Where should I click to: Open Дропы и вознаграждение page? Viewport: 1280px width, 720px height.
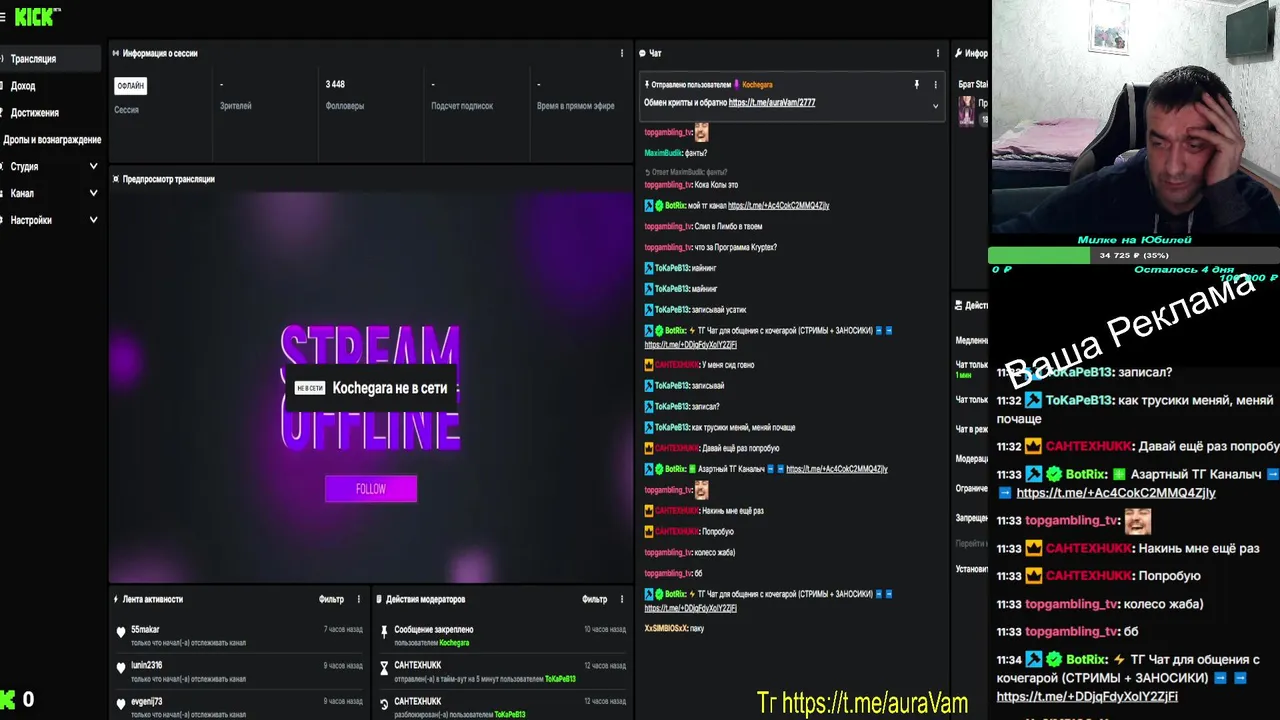point(52,140)
